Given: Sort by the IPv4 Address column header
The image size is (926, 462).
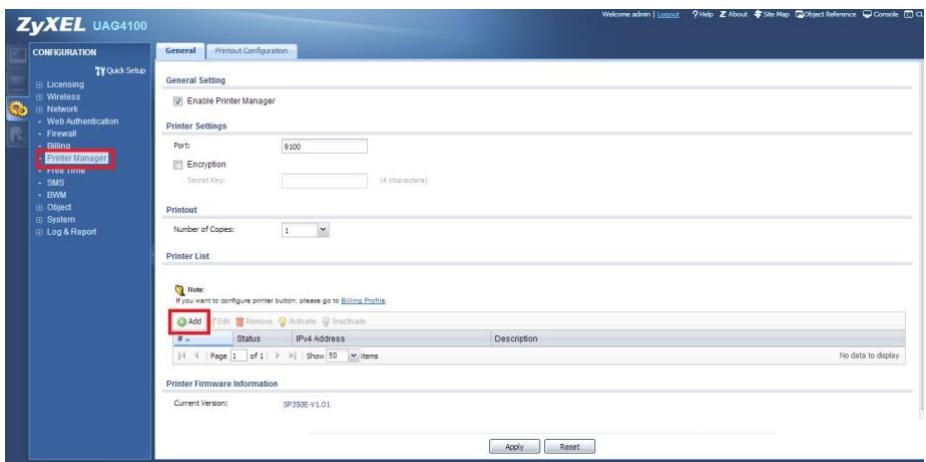Looking at the screenshot, I should pyautogui.click(x=392, y=339).
